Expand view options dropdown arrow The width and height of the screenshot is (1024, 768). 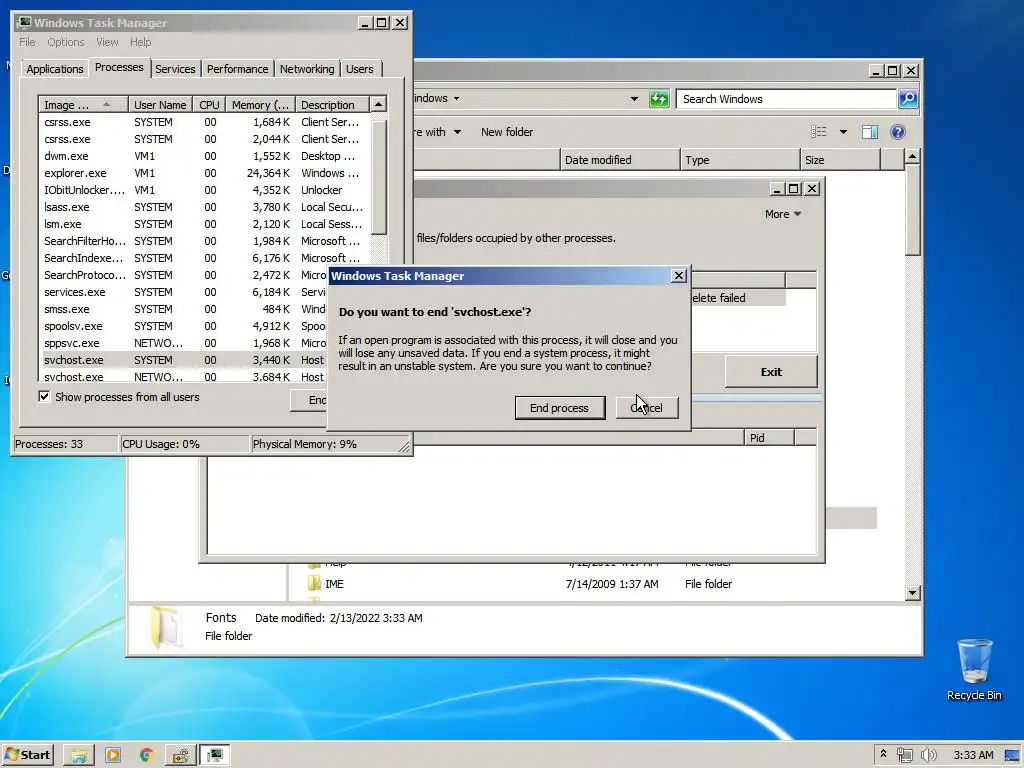(x=843, y=132)
